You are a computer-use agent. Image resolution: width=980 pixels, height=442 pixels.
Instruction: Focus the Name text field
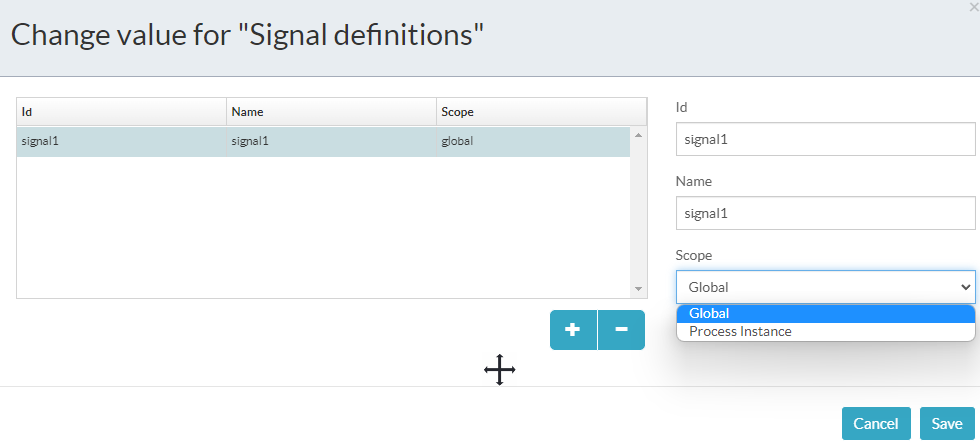point(825,213)
